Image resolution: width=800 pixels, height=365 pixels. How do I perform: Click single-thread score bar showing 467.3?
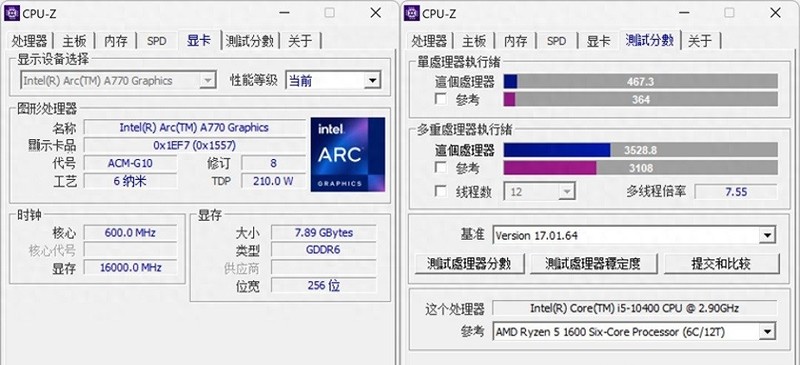(x=641, y=82)
